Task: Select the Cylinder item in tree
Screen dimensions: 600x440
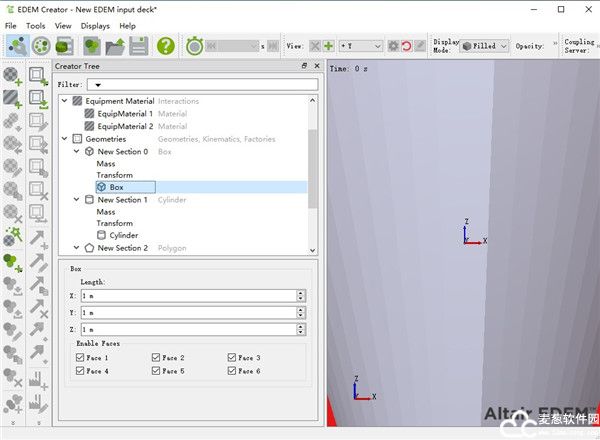Action: click(x=123, y=236)
